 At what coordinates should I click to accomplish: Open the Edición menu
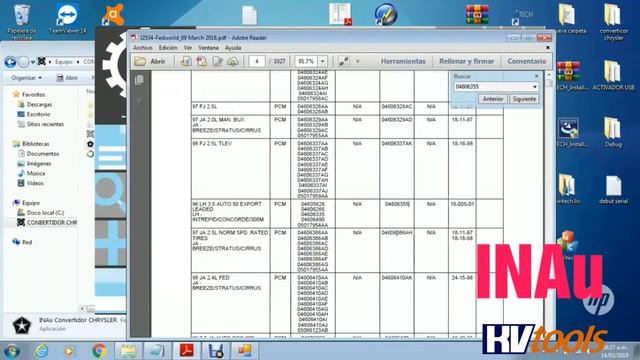click(x=168, y=48)
